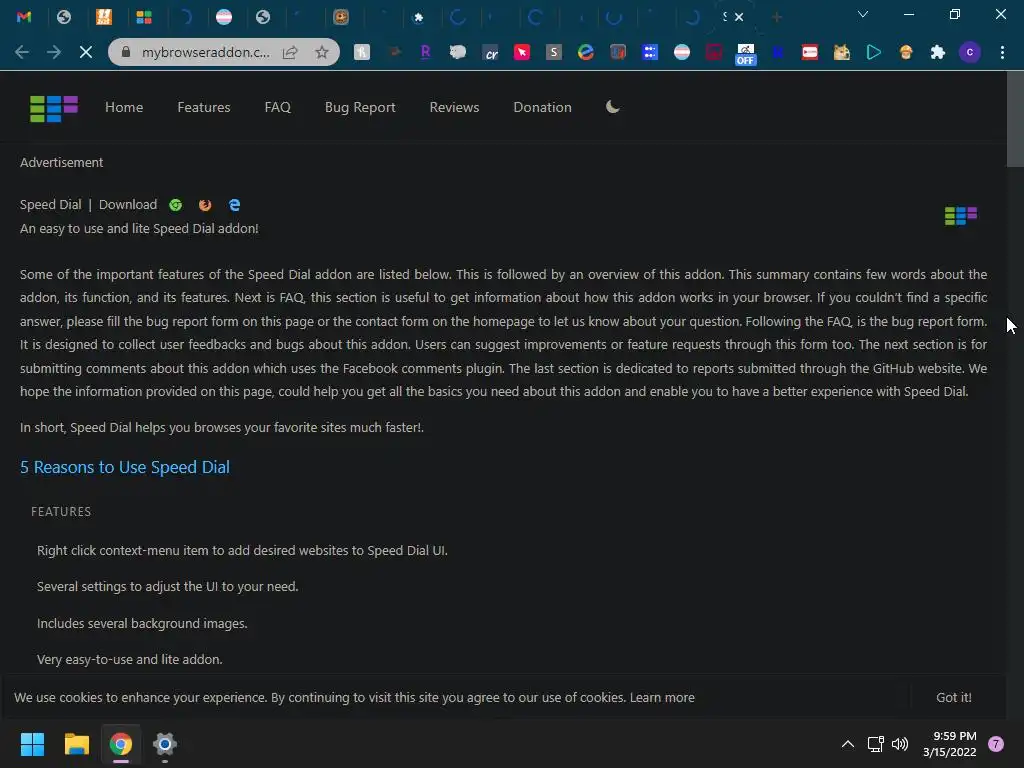Open 5 Reasons to Use Speed Dial heading
1024x768 pixels.
(125, 467)
